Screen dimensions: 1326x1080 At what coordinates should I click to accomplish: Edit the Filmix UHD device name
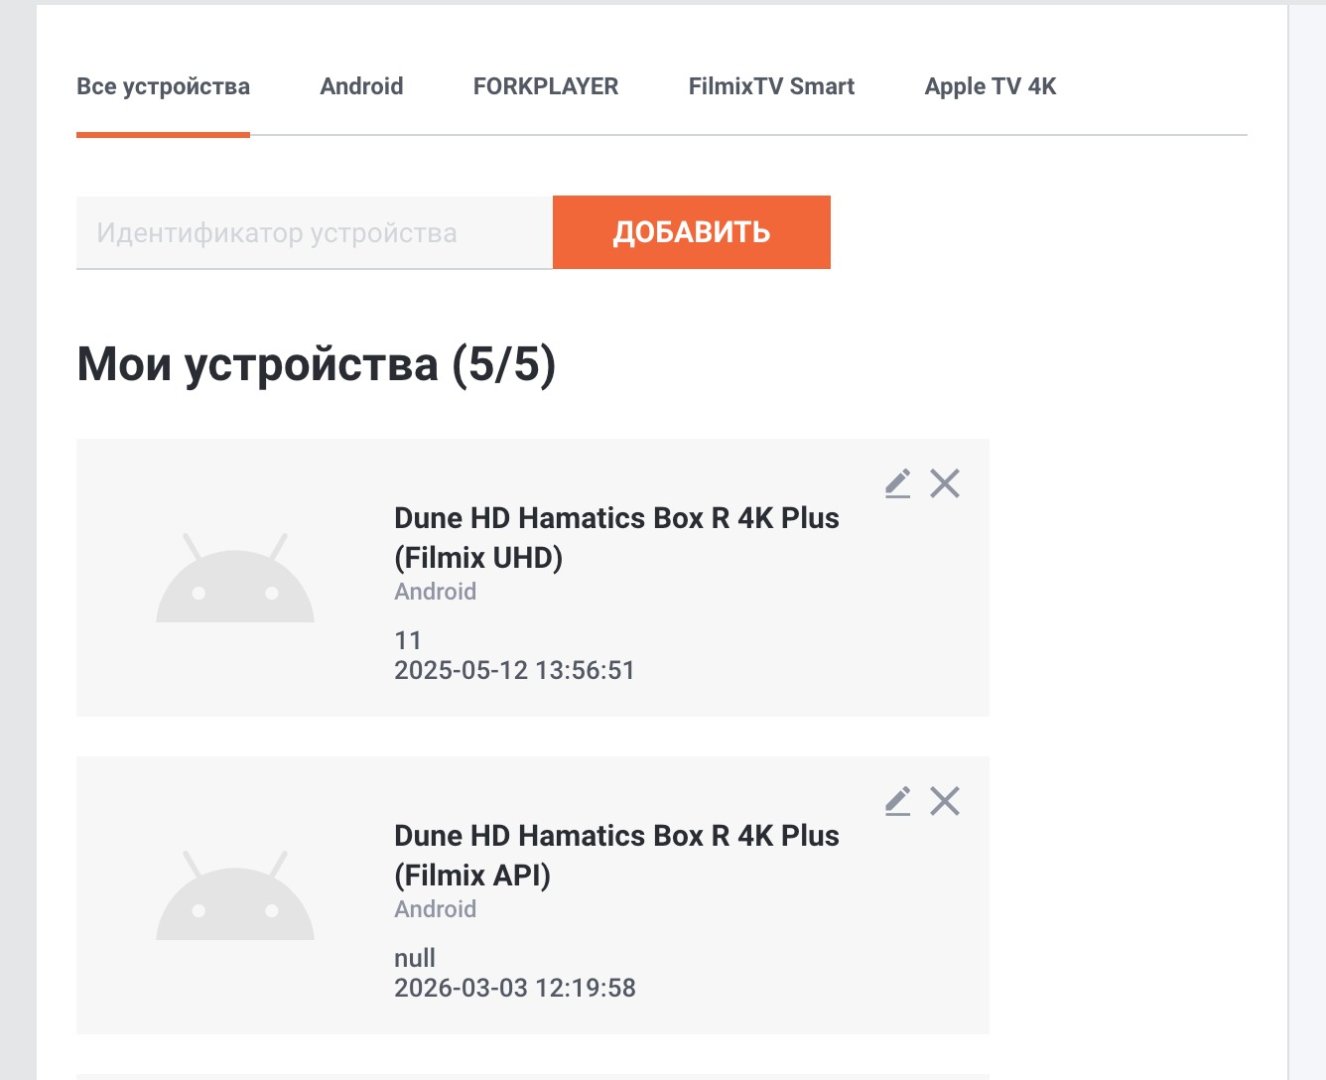click(x=898, y=484)
